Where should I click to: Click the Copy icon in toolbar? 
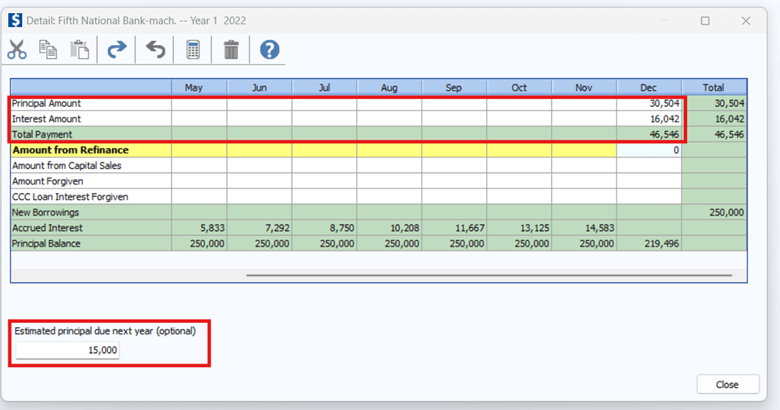[48, 50]
